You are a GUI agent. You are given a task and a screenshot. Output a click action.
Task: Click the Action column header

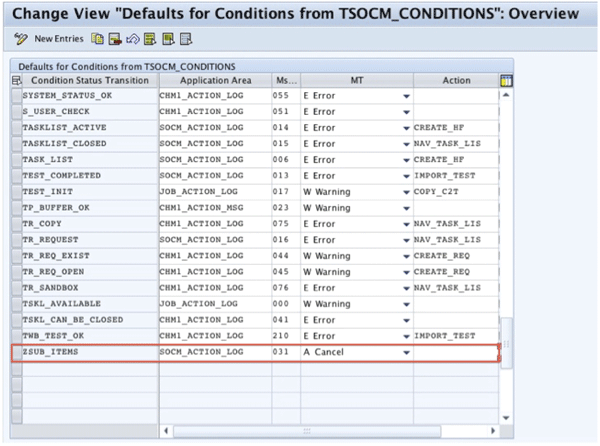(456, 81)
